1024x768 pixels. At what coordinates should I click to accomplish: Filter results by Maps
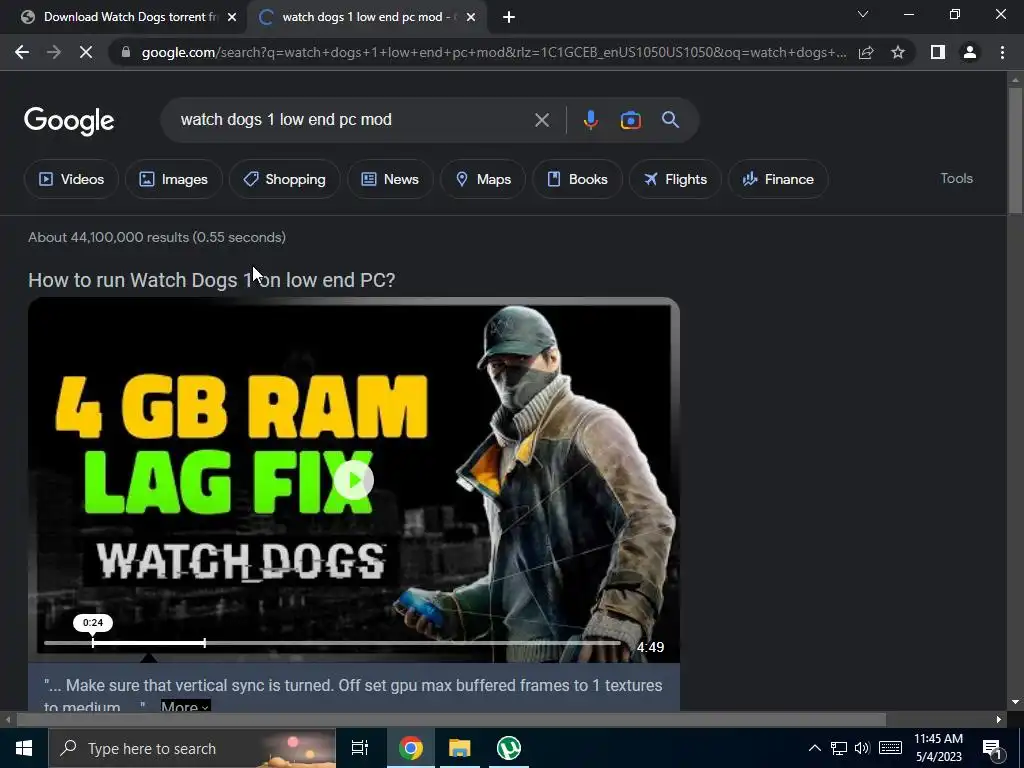pyautogui.click(x=483, y=179)
